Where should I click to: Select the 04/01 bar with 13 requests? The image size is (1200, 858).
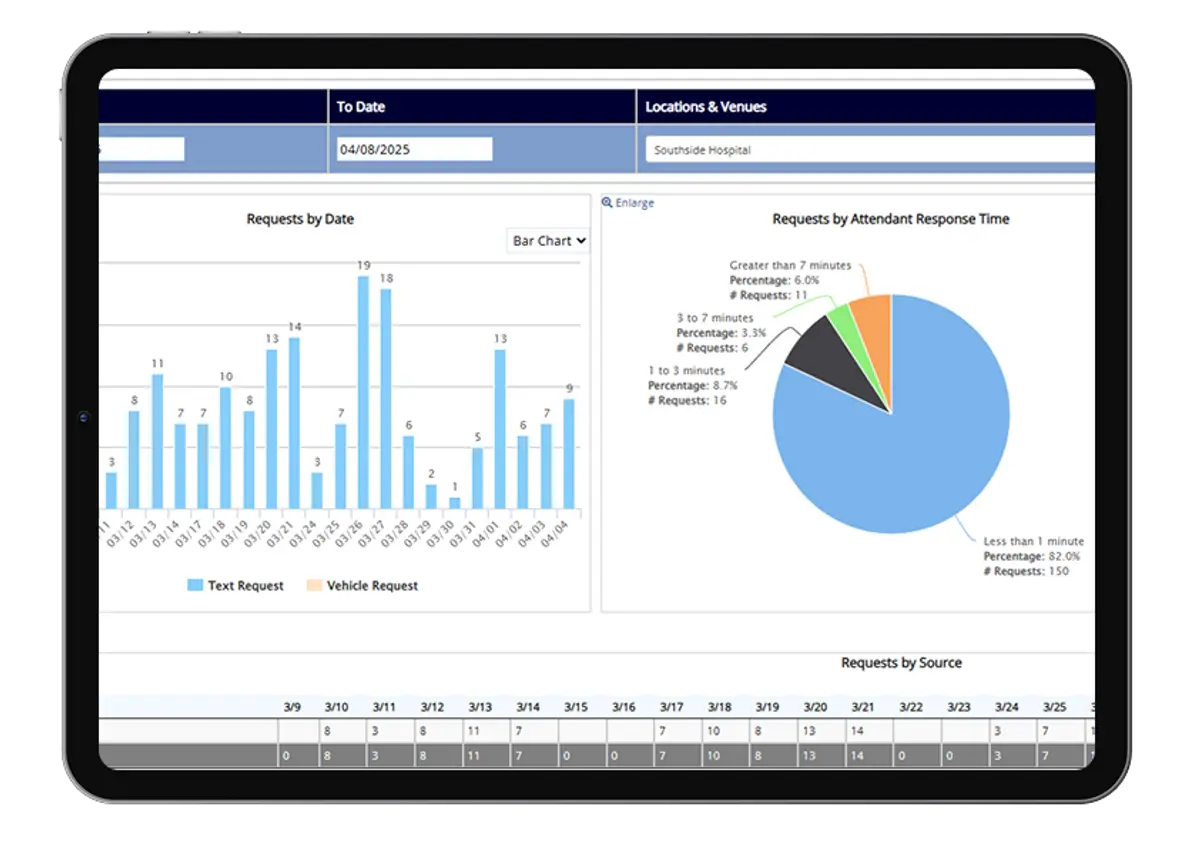(x=500, y=428)
